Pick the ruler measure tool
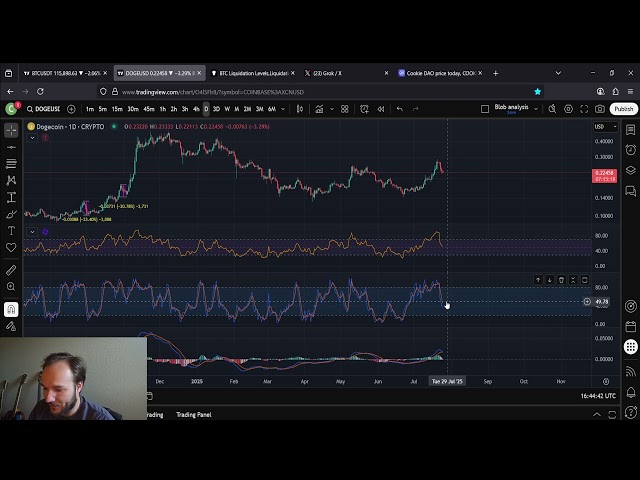Image resolution: width=640 pixels, height=480 pixels. (11, 270)
